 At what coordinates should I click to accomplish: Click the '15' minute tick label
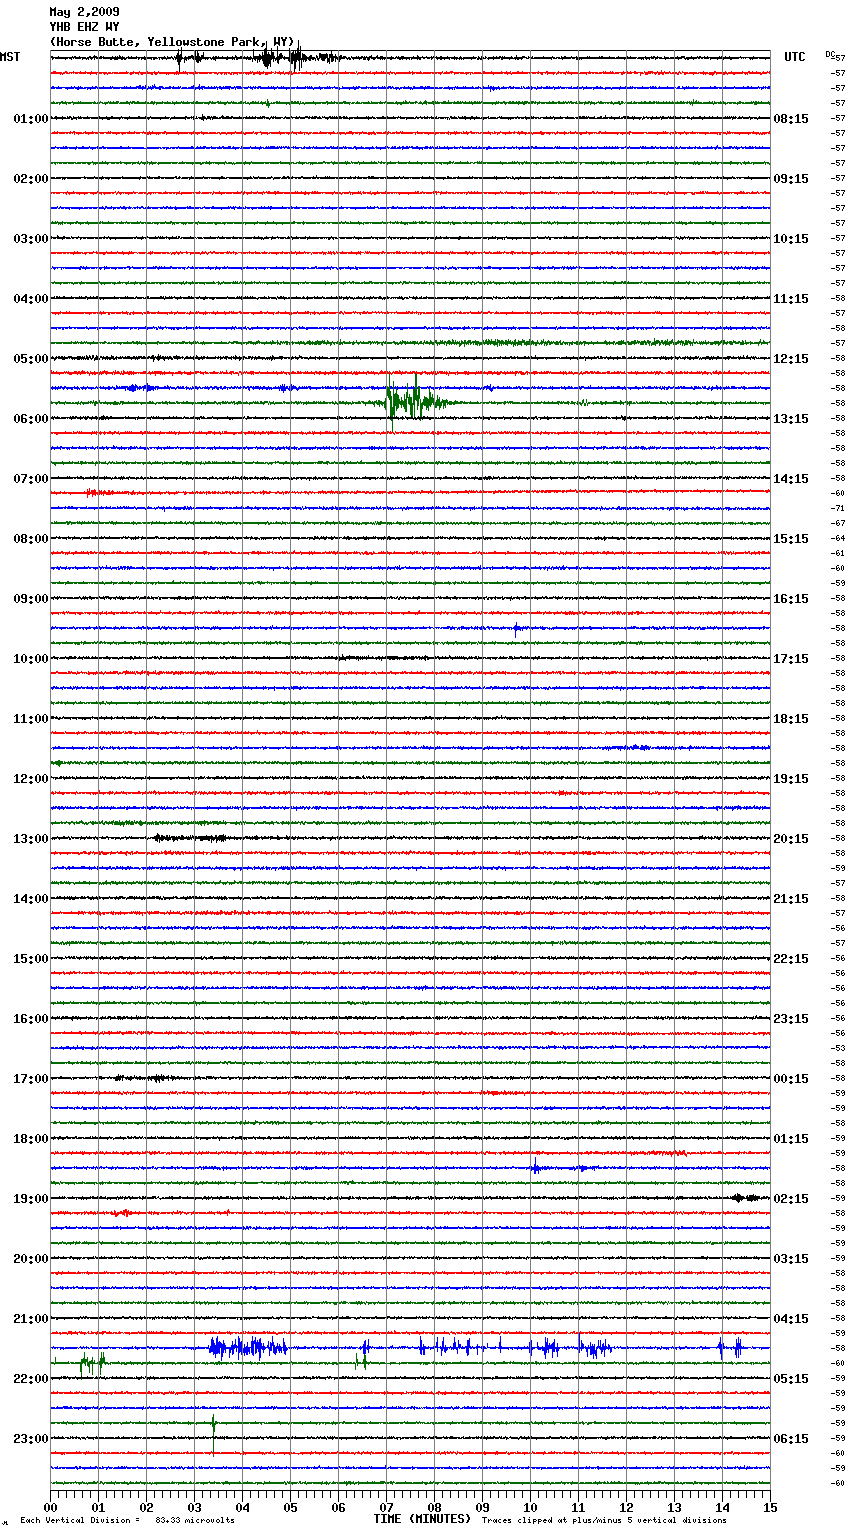[770, 1507]
